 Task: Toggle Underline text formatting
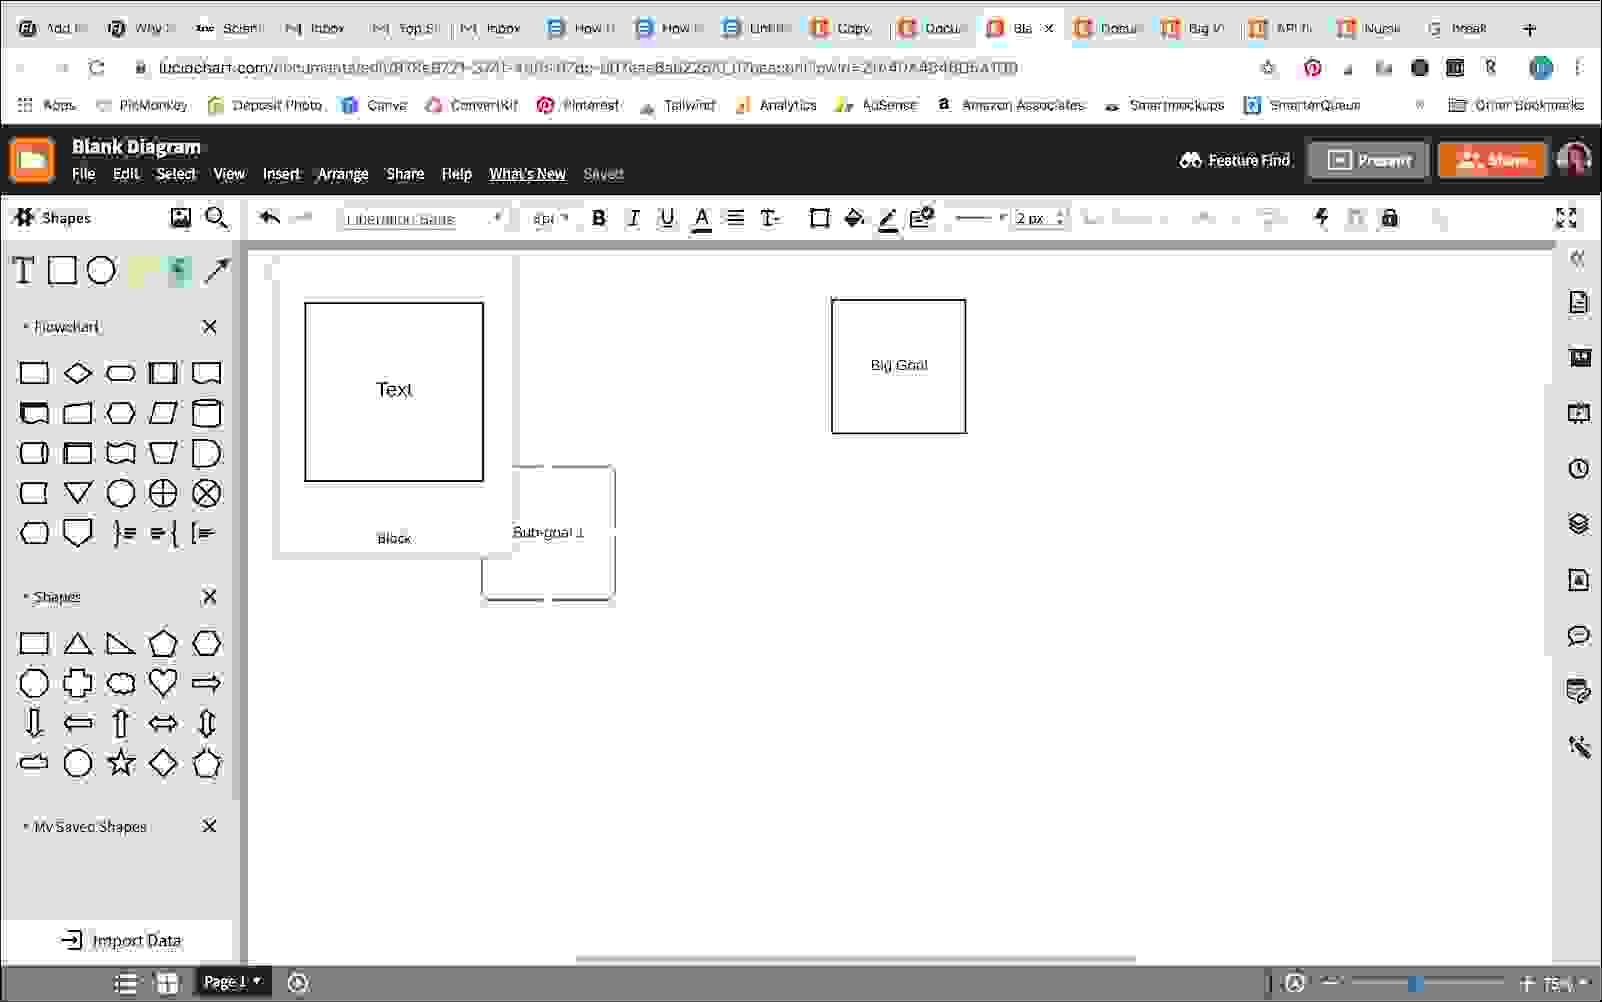(x=666, y=218)
